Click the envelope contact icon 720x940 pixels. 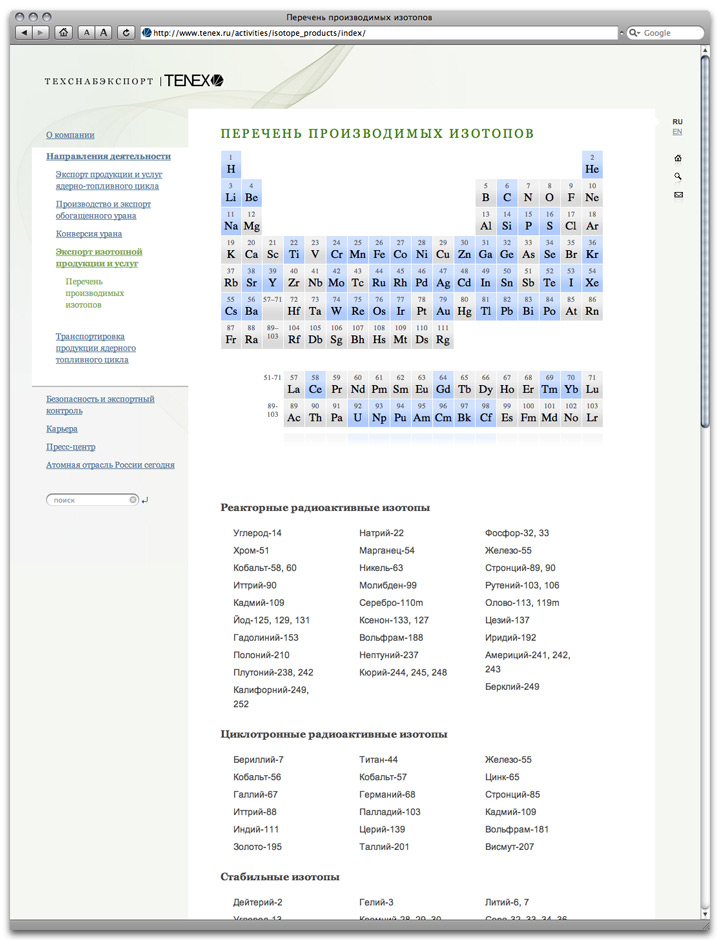point(678,195)
